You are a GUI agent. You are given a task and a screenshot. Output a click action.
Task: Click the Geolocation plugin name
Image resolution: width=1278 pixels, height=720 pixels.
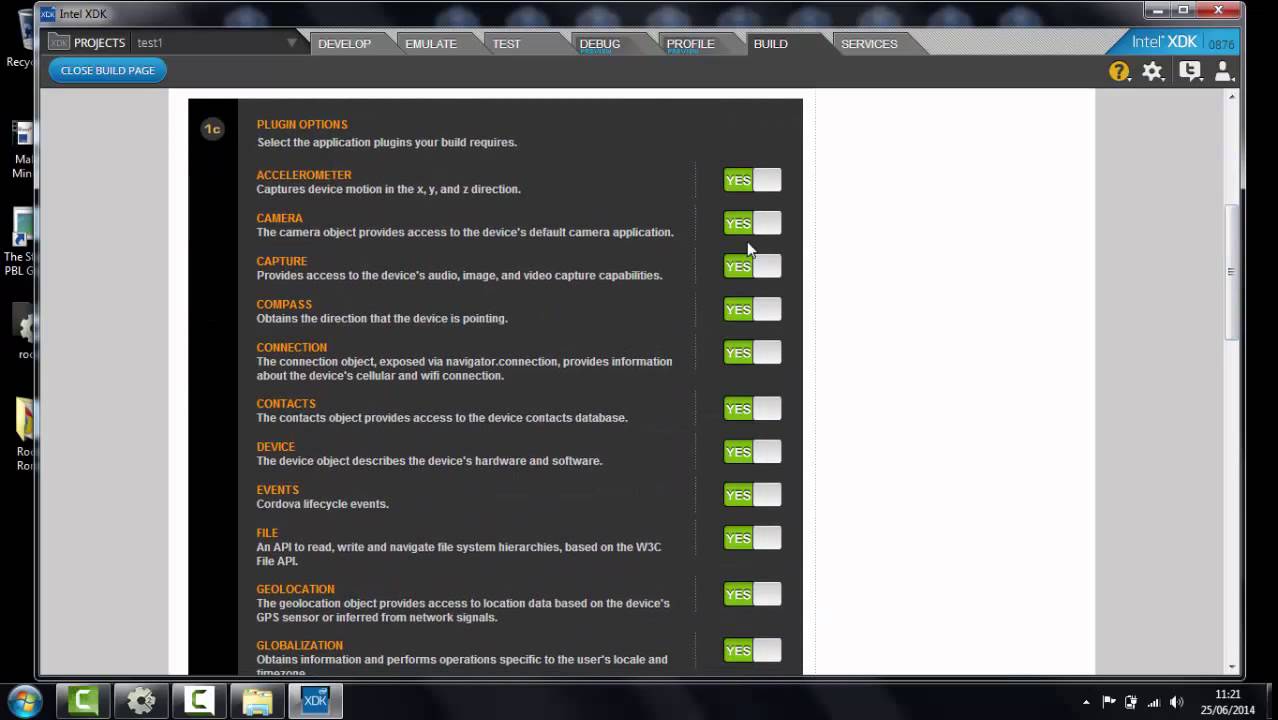[x=295, y=589]
